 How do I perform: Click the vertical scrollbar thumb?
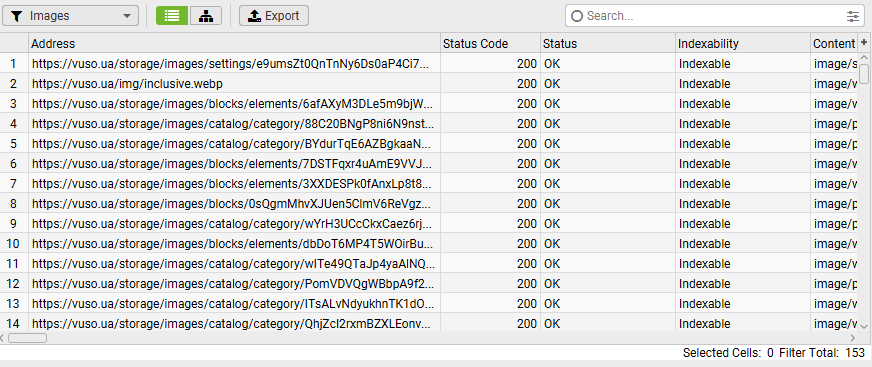click(864, 74)
